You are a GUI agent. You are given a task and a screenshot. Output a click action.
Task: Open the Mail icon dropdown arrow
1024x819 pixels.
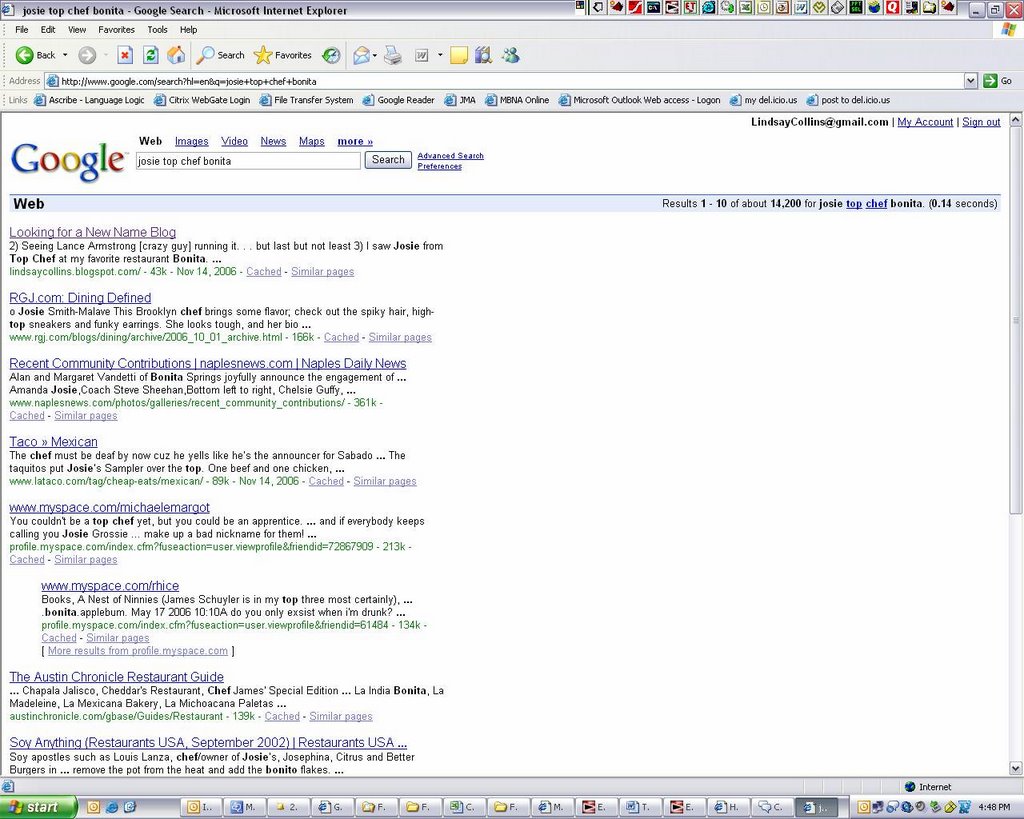point(374,56)
